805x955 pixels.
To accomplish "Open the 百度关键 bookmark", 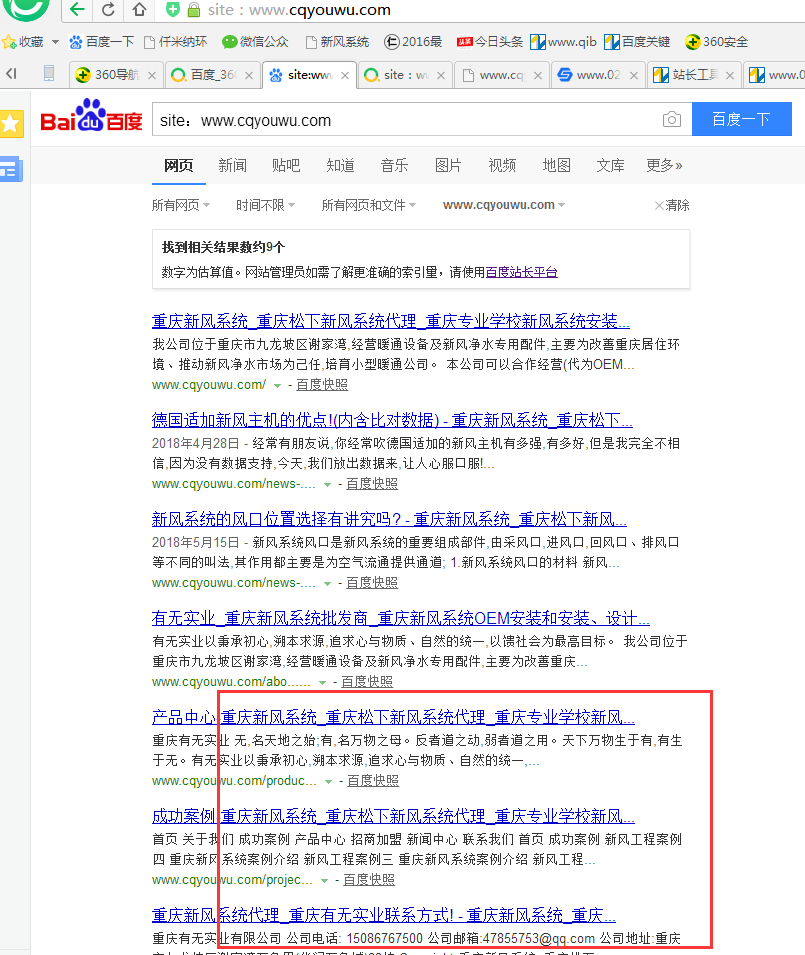I will (x=638, y=42).
